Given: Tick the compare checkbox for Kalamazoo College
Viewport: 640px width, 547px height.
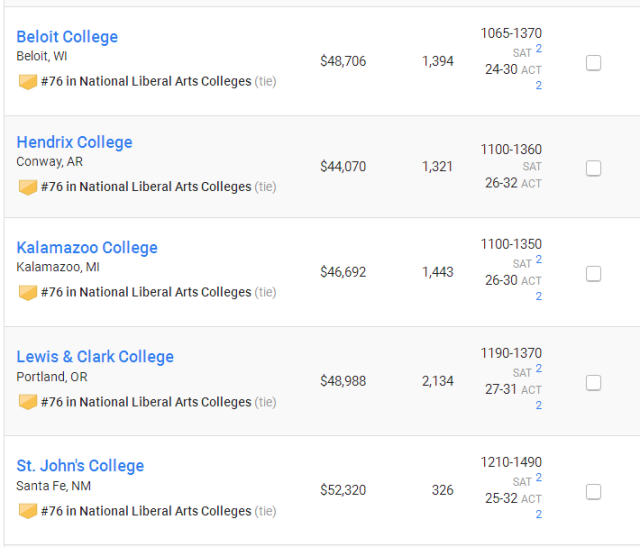Looking at the screenshot, I should coord(593,274).
